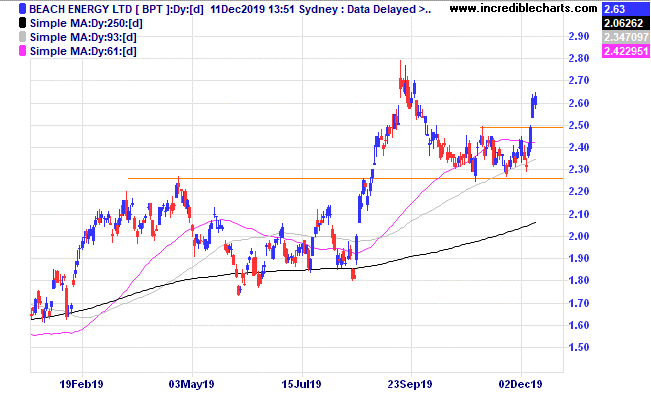Click the latest blue candlestick near 2.63

[x=536, y=101]
